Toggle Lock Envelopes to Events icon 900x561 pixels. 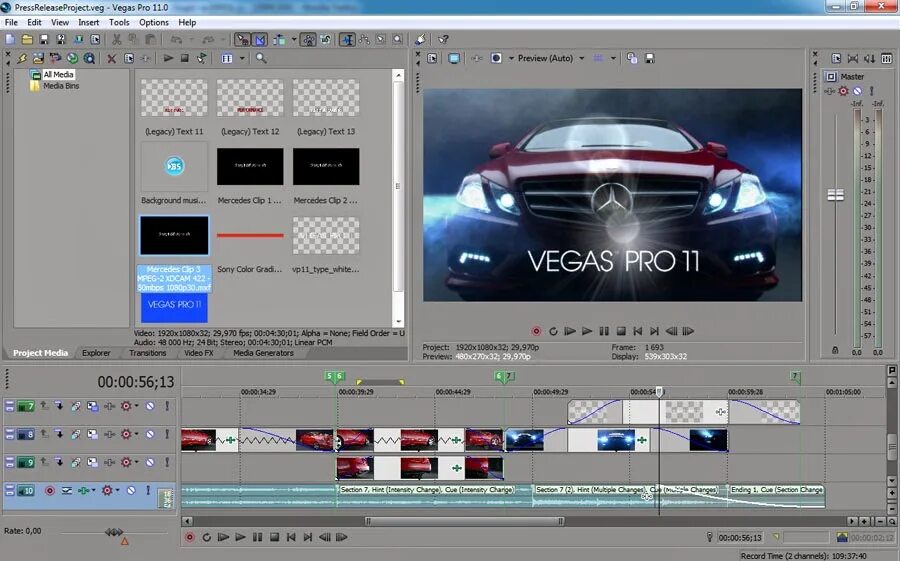[308, 40]
